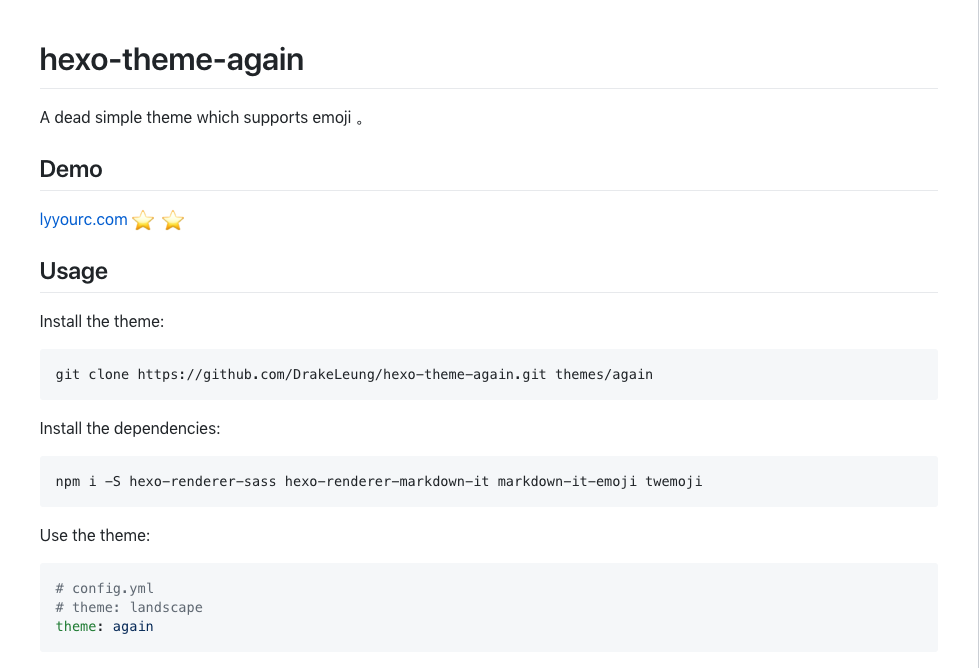Click the word twemoji in npm command
Viewport: 979px width, 668px height.
click(x=673, y=481)
